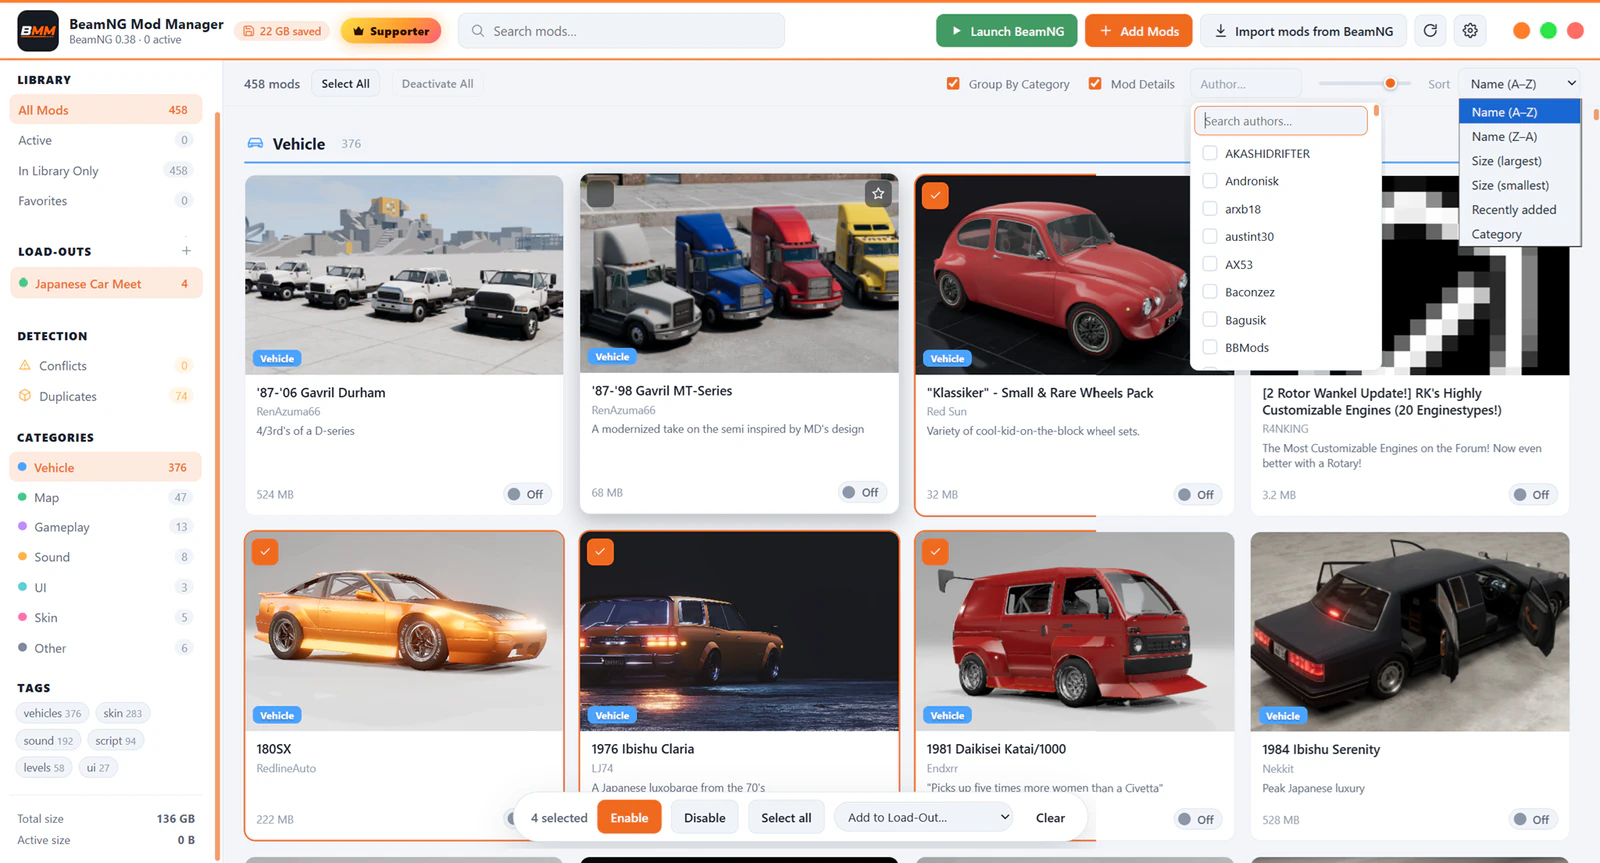Click the Vehicle tag on the Klassiker thumbnail
1600x863 pixels.
pos(947,358)
